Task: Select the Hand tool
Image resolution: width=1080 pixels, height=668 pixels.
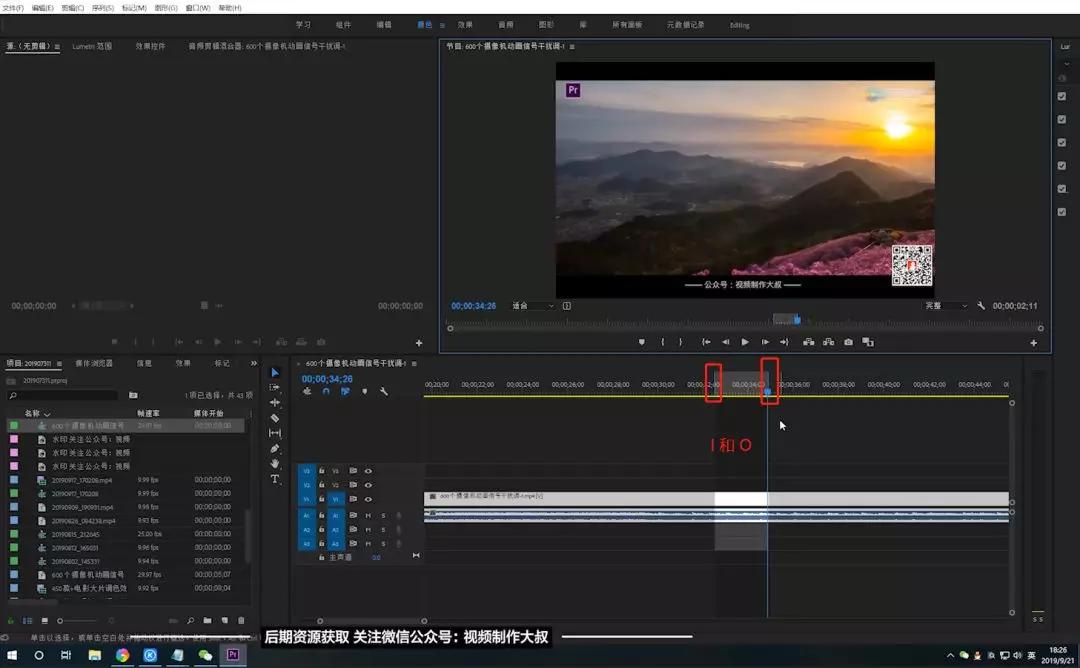Action: [x=275, y=463]
